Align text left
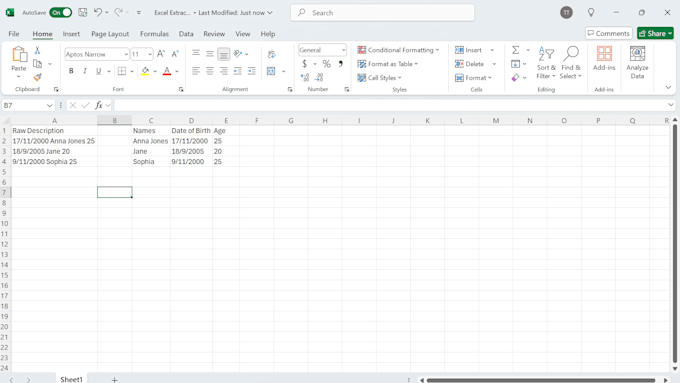The image size is (680, 383). tap(196, 71)
